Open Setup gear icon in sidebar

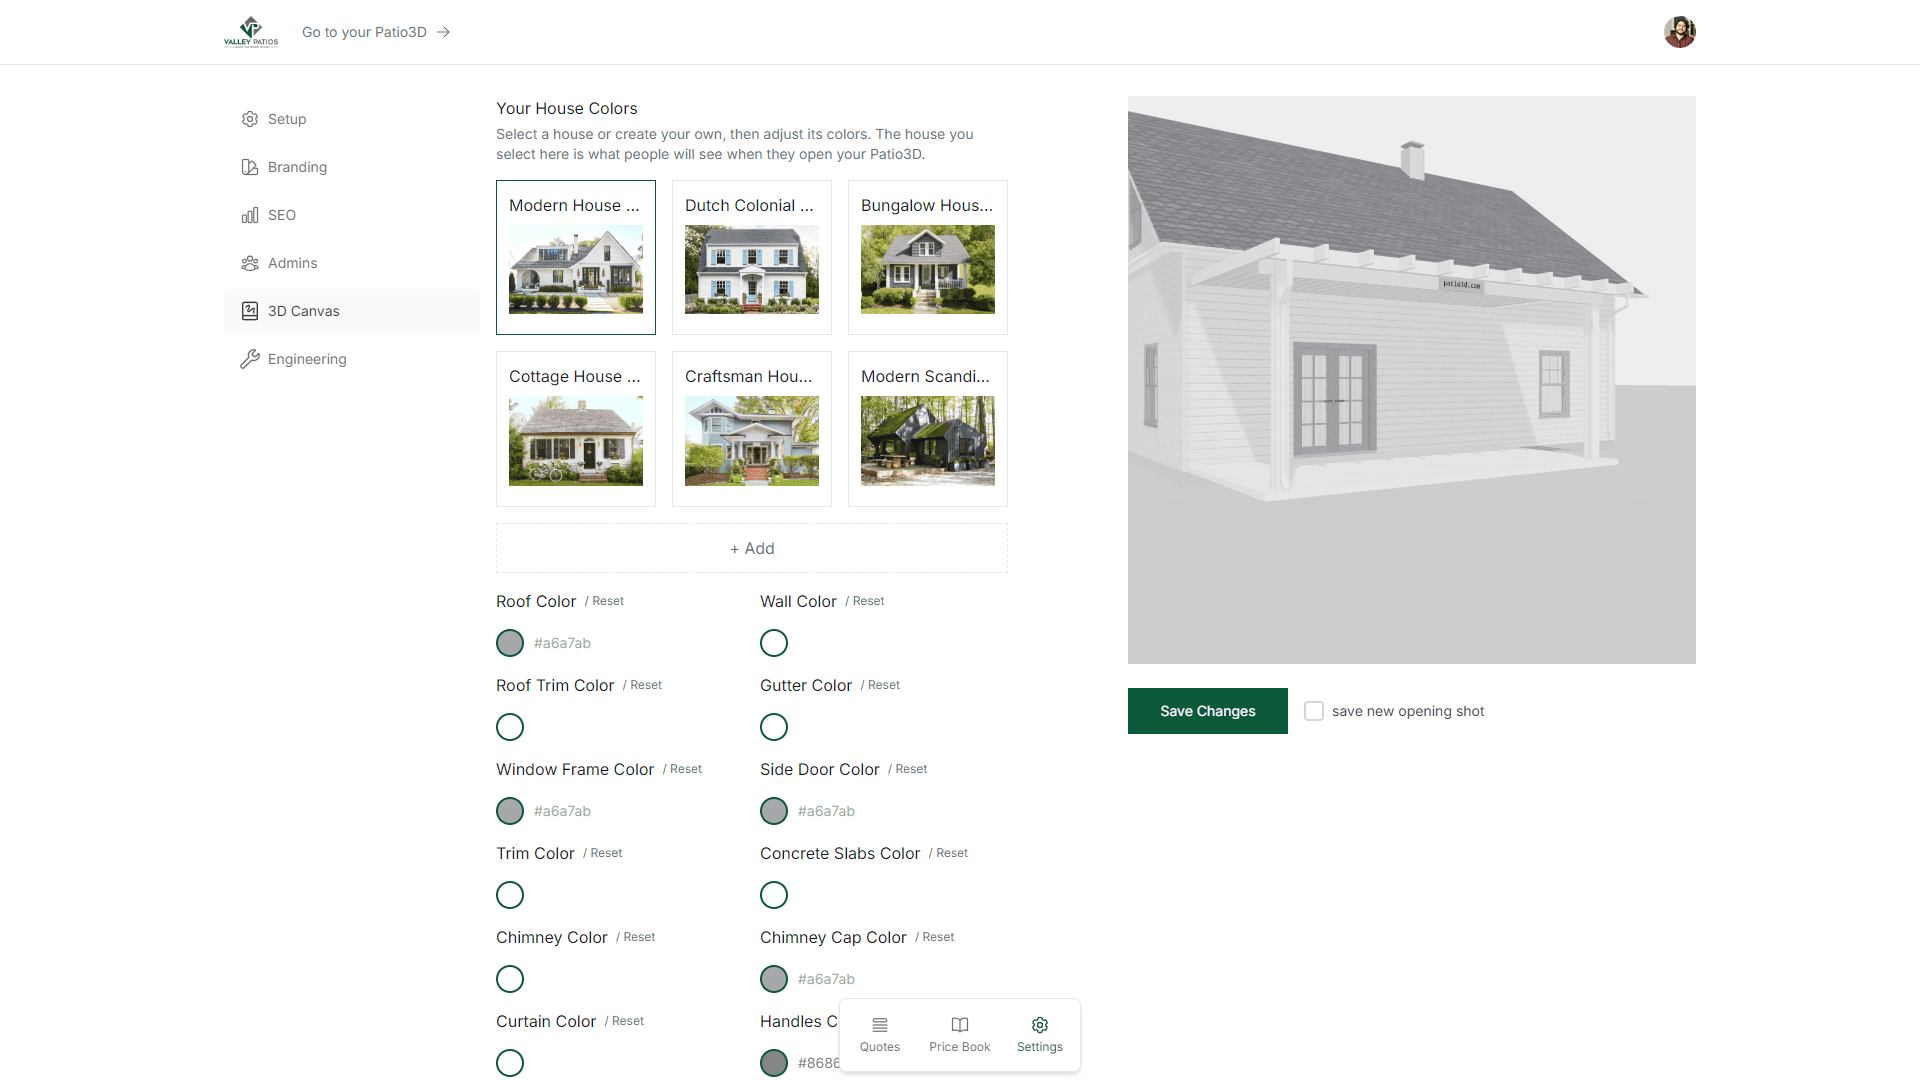(250, 119)
